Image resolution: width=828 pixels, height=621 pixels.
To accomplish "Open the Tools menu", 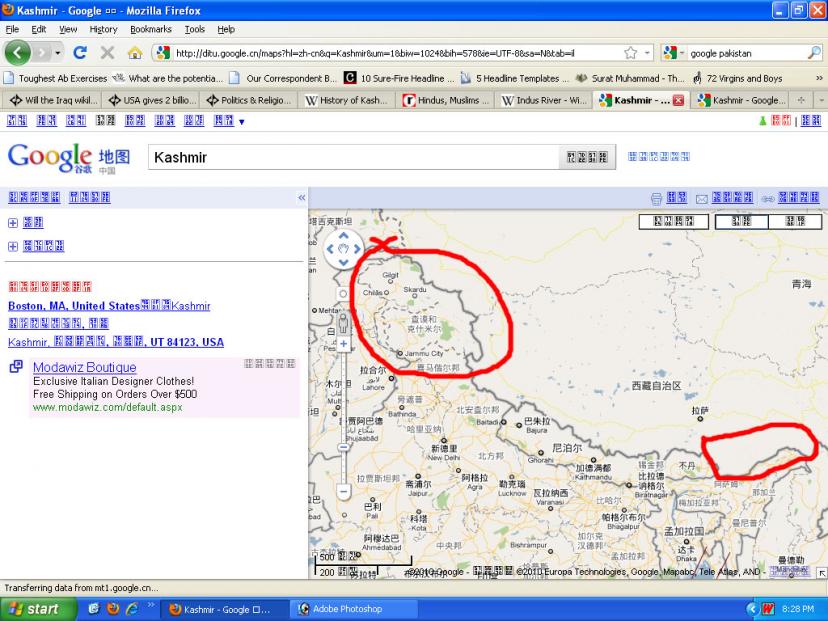I will 195,30.
